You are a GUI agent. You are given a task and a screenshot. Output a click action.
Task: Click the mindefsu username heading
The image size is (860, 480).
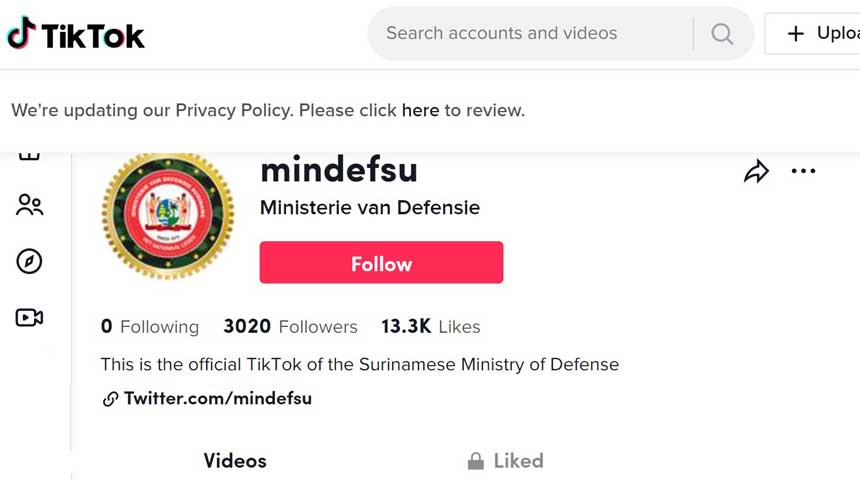(x=338, y=170)
